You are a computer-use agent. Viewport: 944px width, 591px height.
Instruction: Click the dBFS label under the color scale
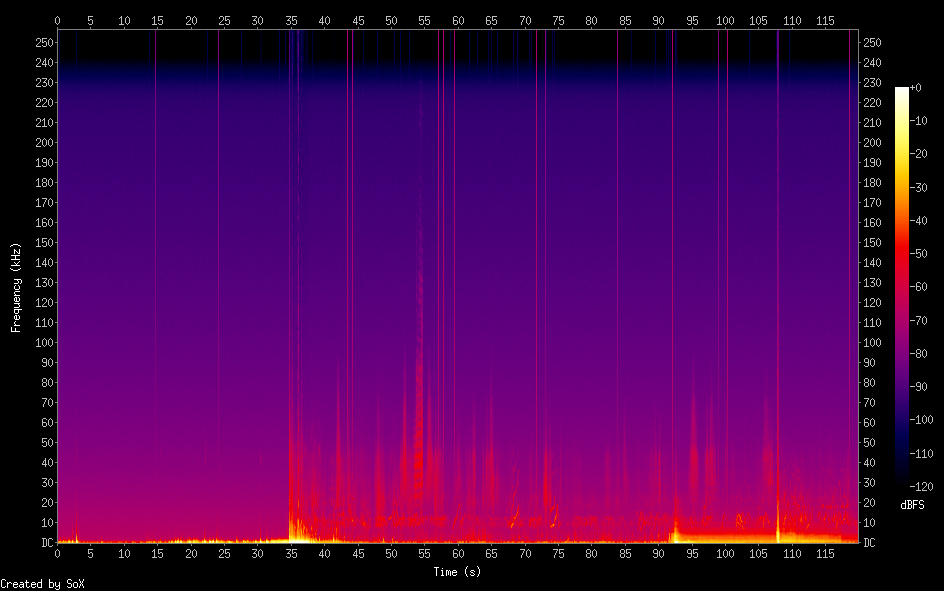click(912, 505)
